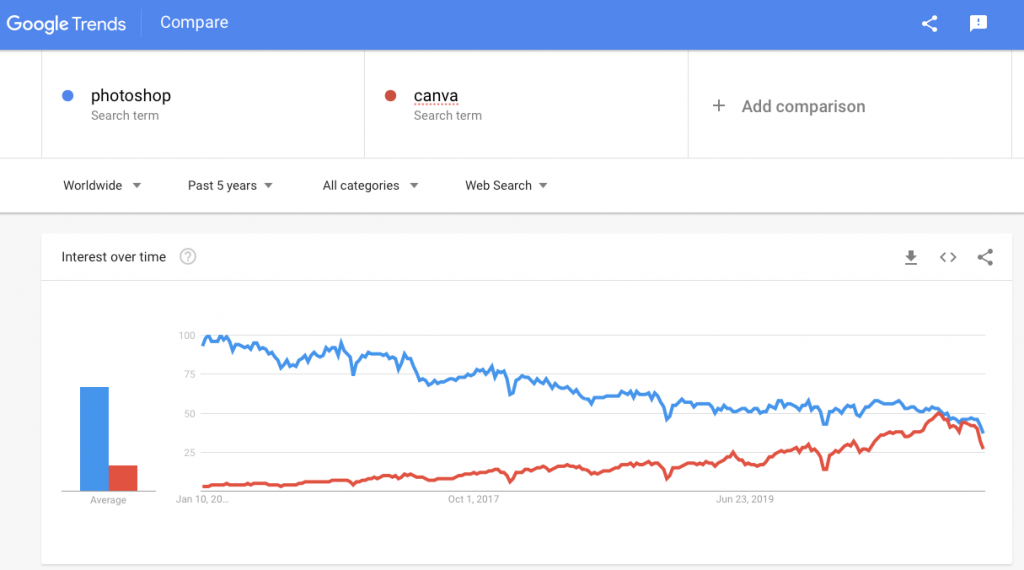The image size is (1024, 570).
Task: Go to the Google Trends home logo
Action: pos(66,24)
